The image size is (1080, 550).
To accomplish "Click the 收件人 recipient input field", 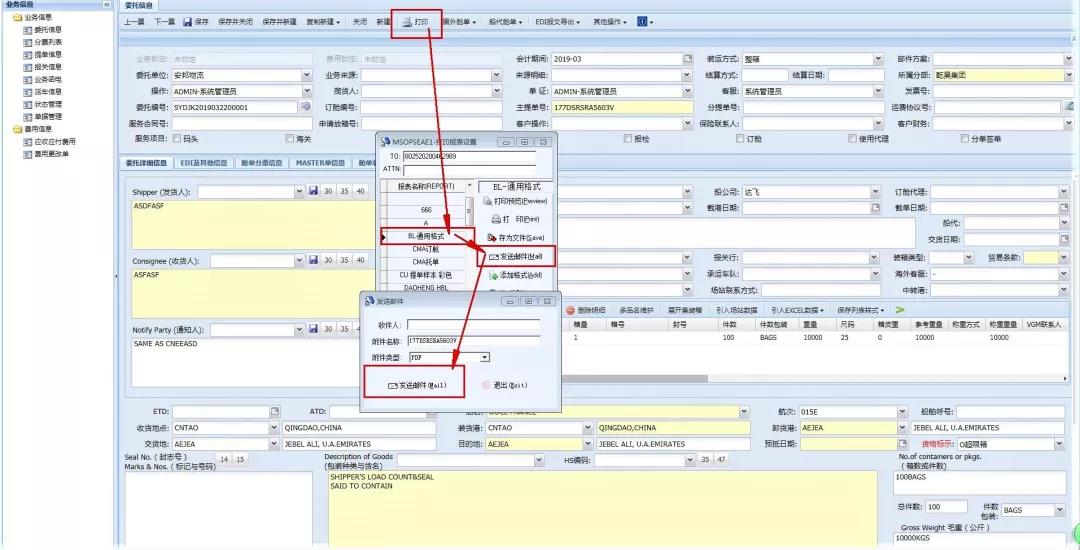I will (x=473, y=325).
